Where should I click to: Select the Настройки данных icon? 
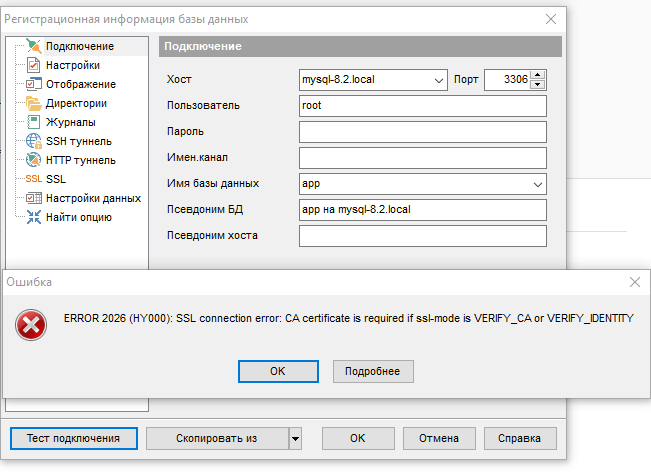[x=33, y=198]
